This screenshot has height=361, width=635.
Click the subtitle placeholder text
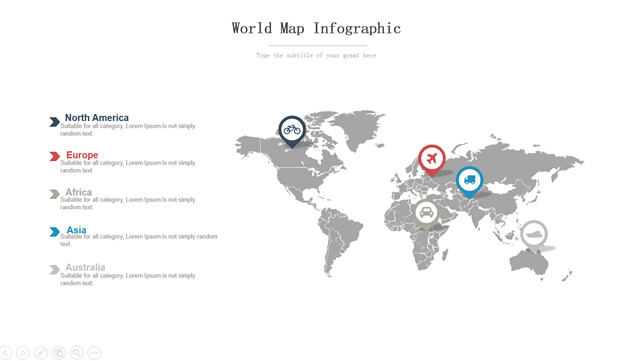tap(316, 55)
